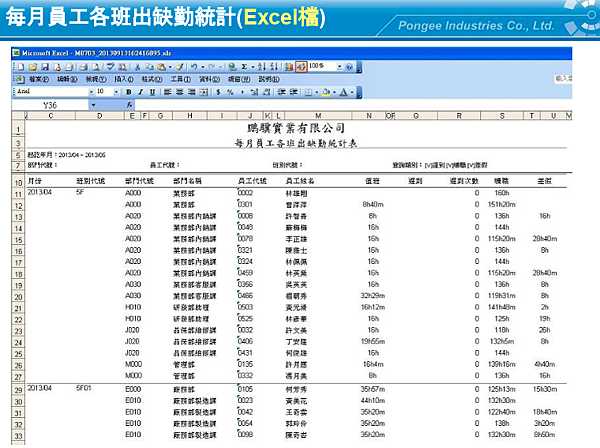Open the 檔案 (File) menu
600x448 pixels.
pyautogui.click(x=39, y=79)
